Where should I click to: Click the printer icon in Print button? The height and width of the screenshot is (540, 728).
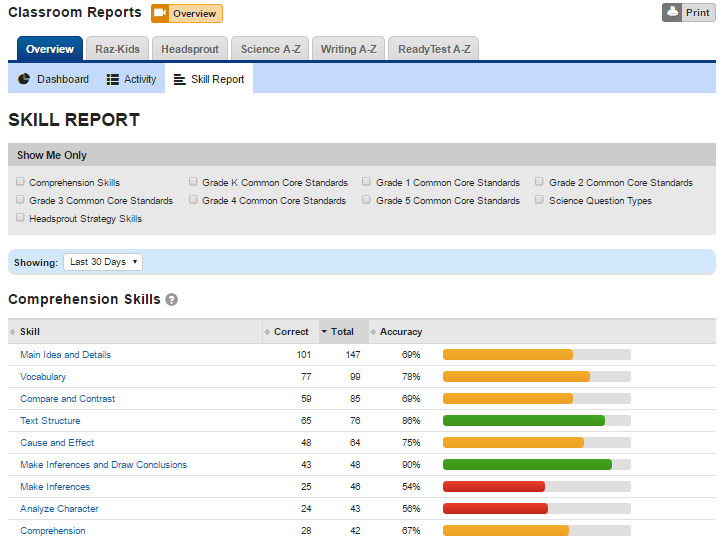pos(672,12)
